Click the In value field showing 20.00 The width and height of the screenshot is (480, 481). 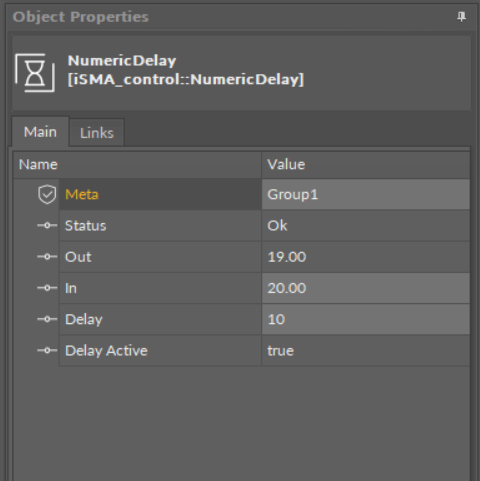coord(366,288)
